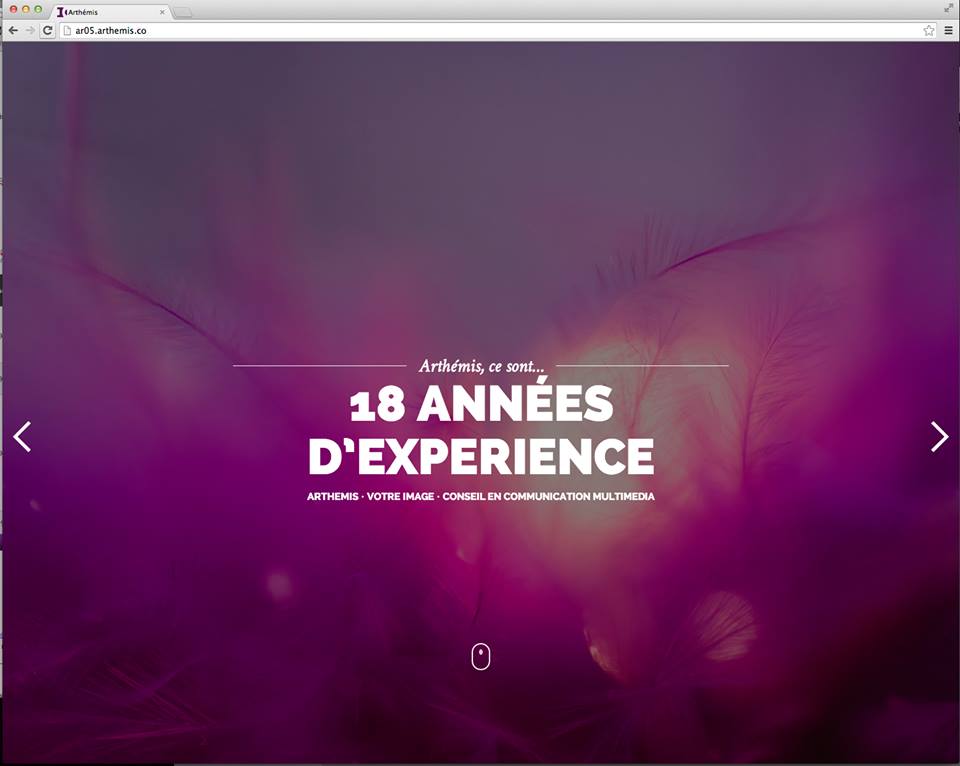Click the browser forward arrow
The height and width of the screenshot is (766, 960).
(30, 30)
